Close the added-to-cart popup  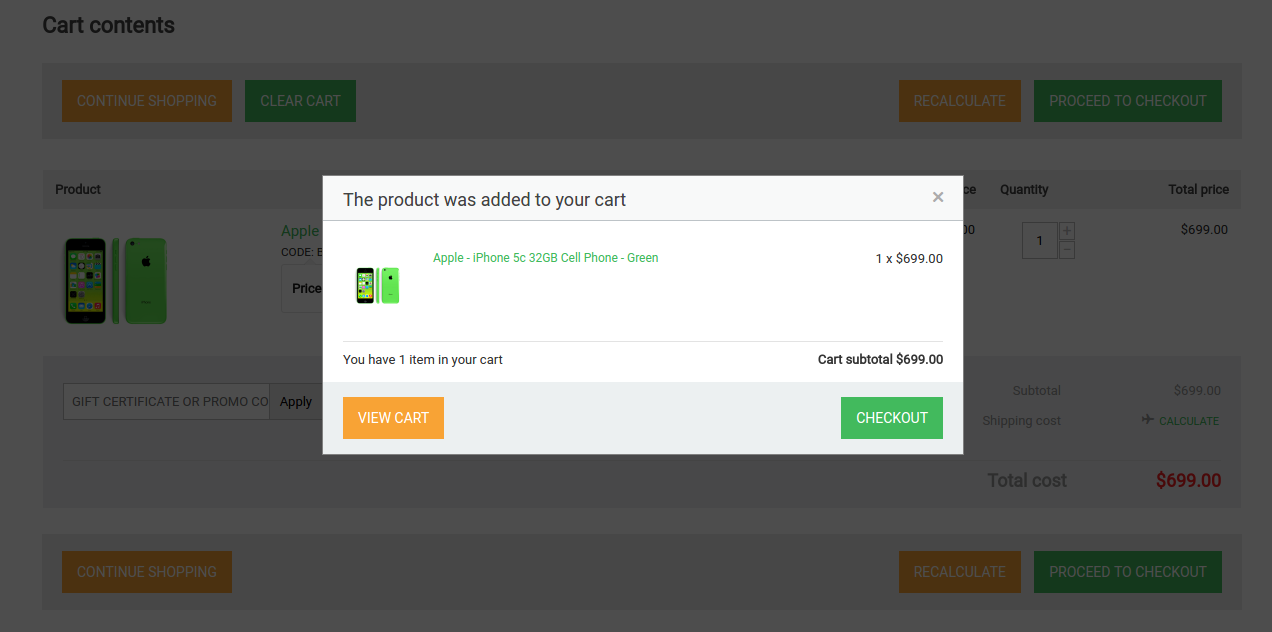(938, 197)
